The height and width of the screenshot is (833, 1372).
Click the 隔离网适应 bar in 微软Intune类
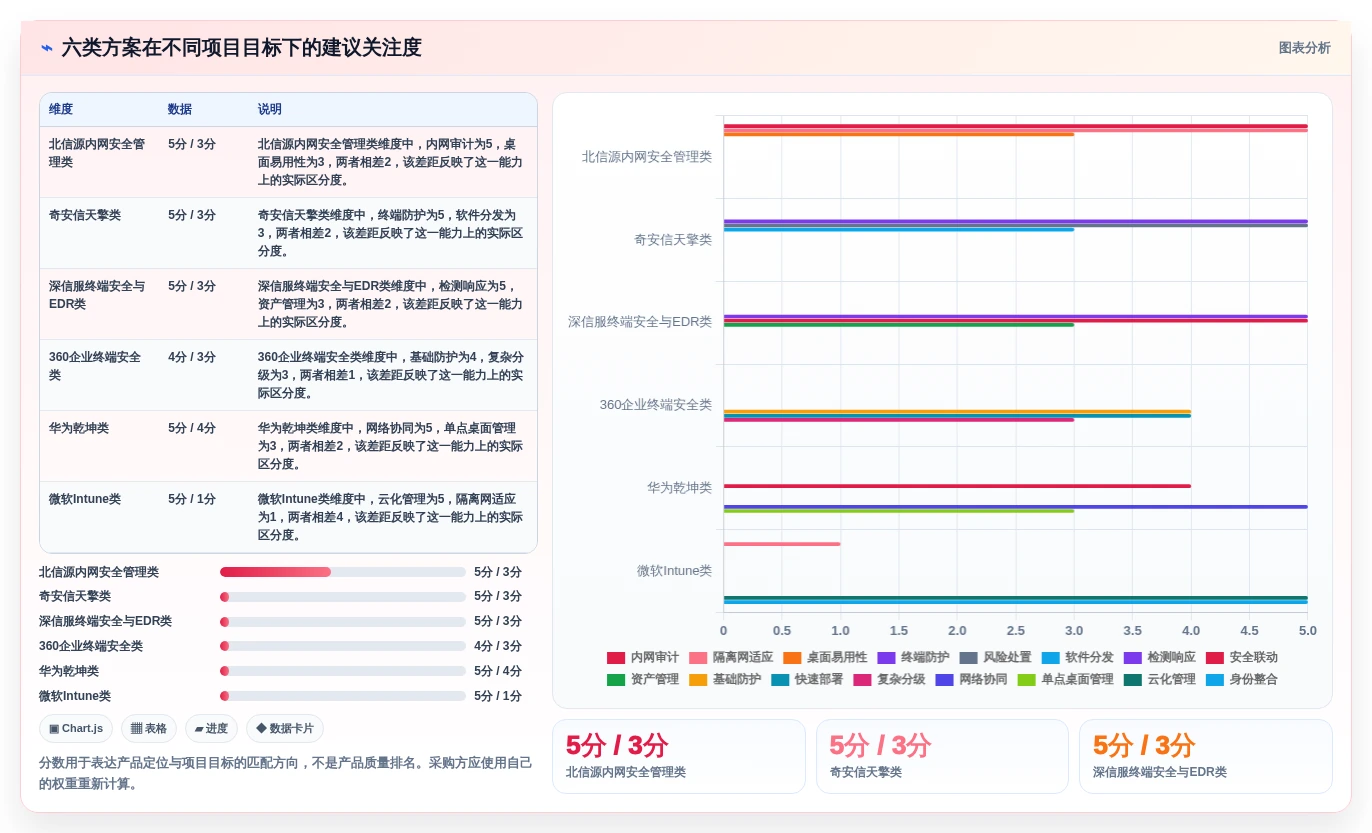coord(782,544)
